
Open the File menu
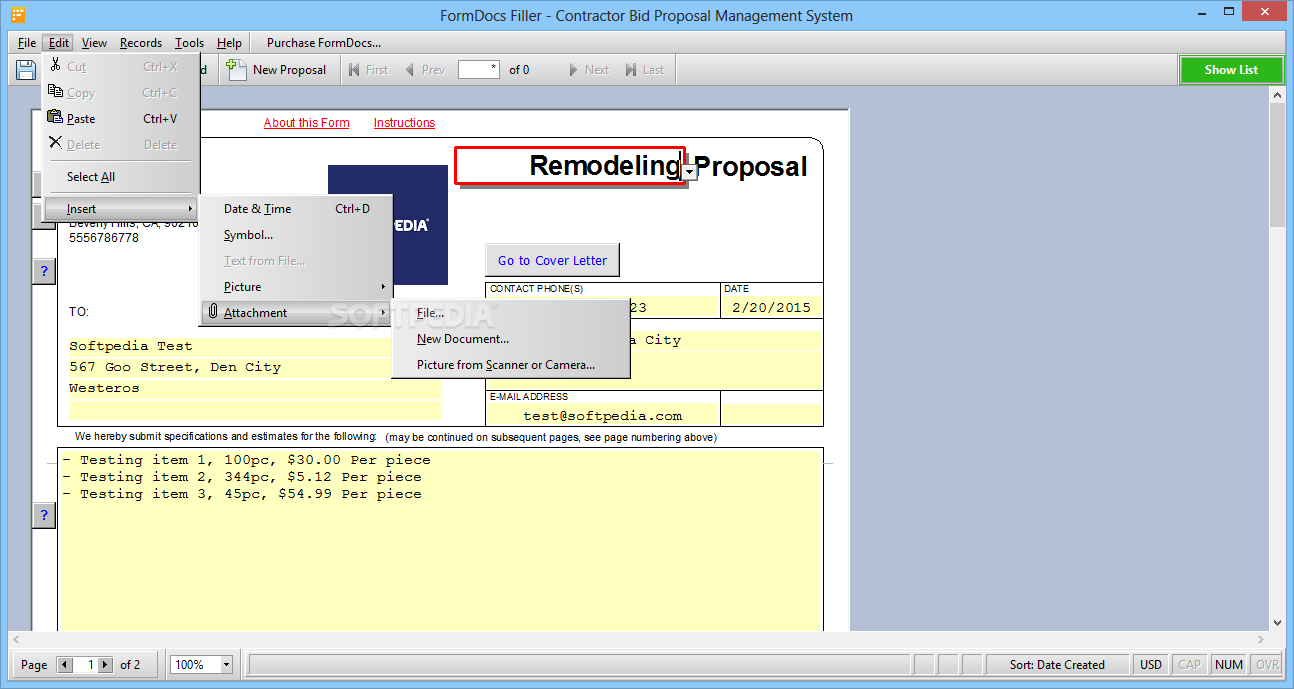[x=27, y=43]
